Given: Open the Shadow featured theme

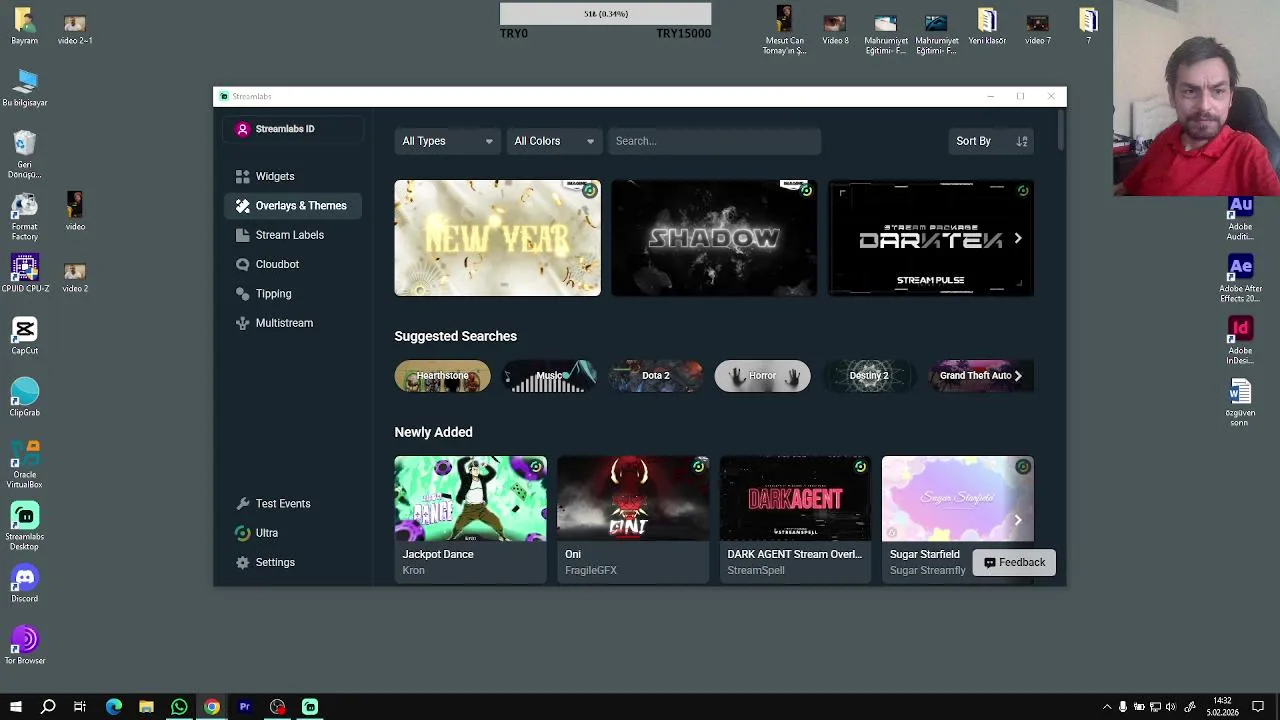Looking at the screenshot, I should (x=714, y=238).
